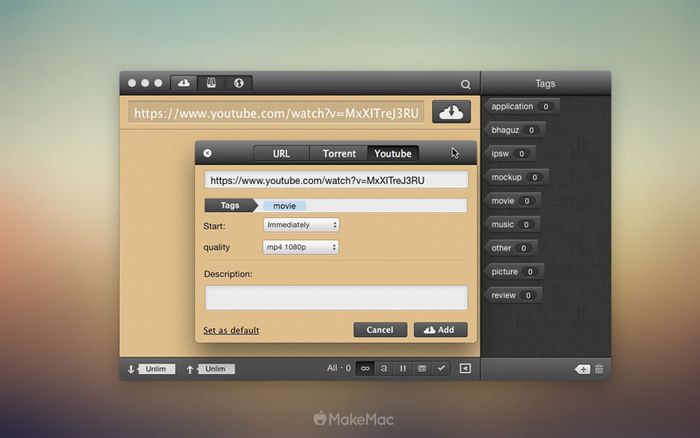The width and height of the screenshot is (700, 438).
Task: Delete tag with trash icon
Action: (599, 369)
